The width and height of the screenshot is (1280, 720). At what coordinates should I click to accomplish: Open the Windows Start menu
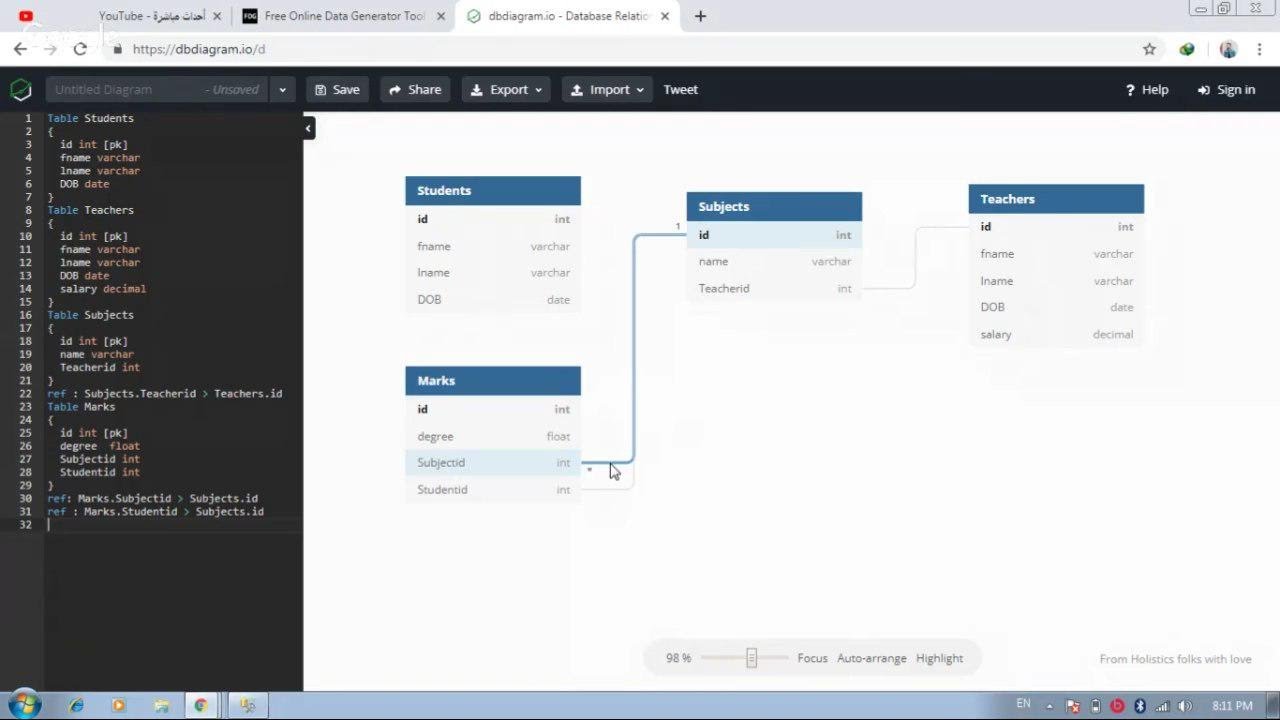point(24,705)
